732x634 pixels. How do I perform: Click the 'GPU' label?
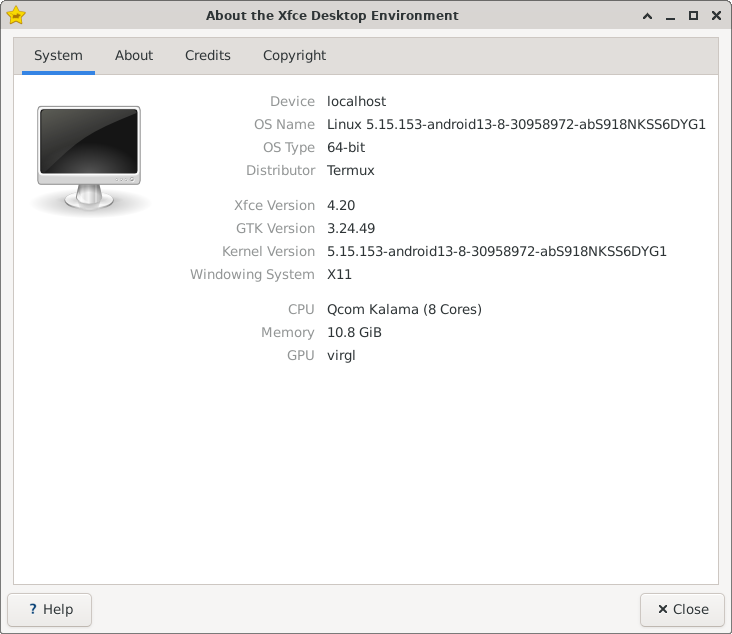[x=301, y=356]
